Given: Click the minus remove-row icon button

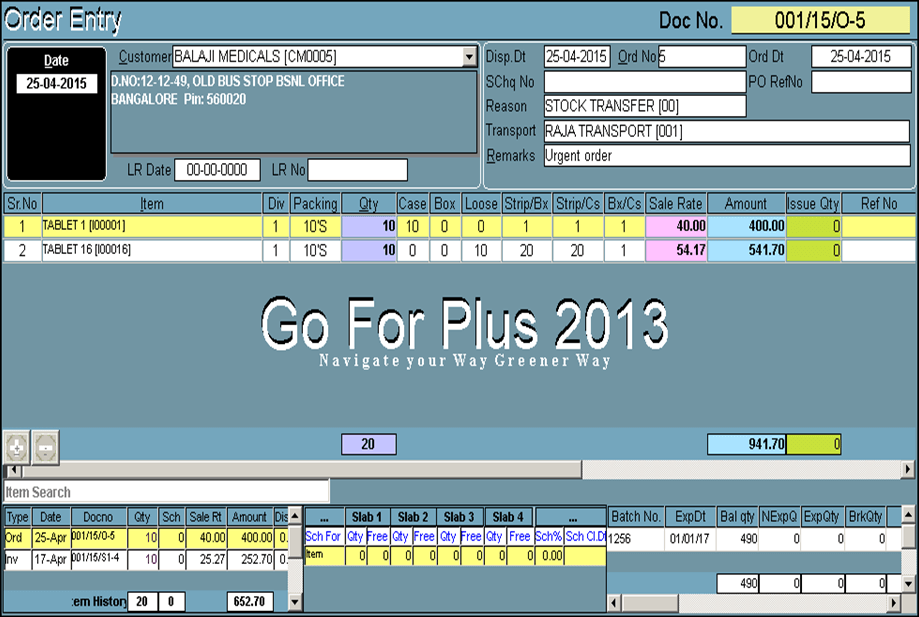Looking at the screenshot, I should click(46, 448).
